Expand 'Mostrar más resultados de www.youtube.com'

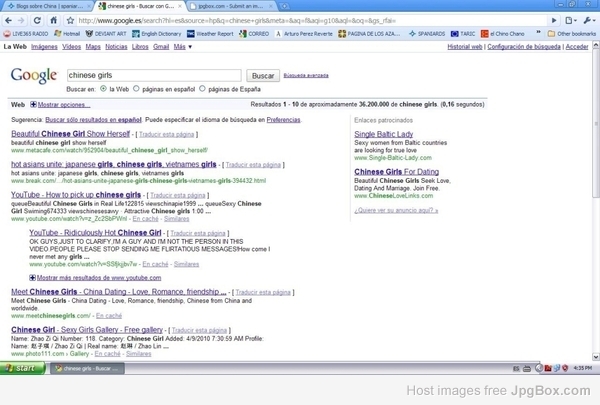tap(100, 276)
